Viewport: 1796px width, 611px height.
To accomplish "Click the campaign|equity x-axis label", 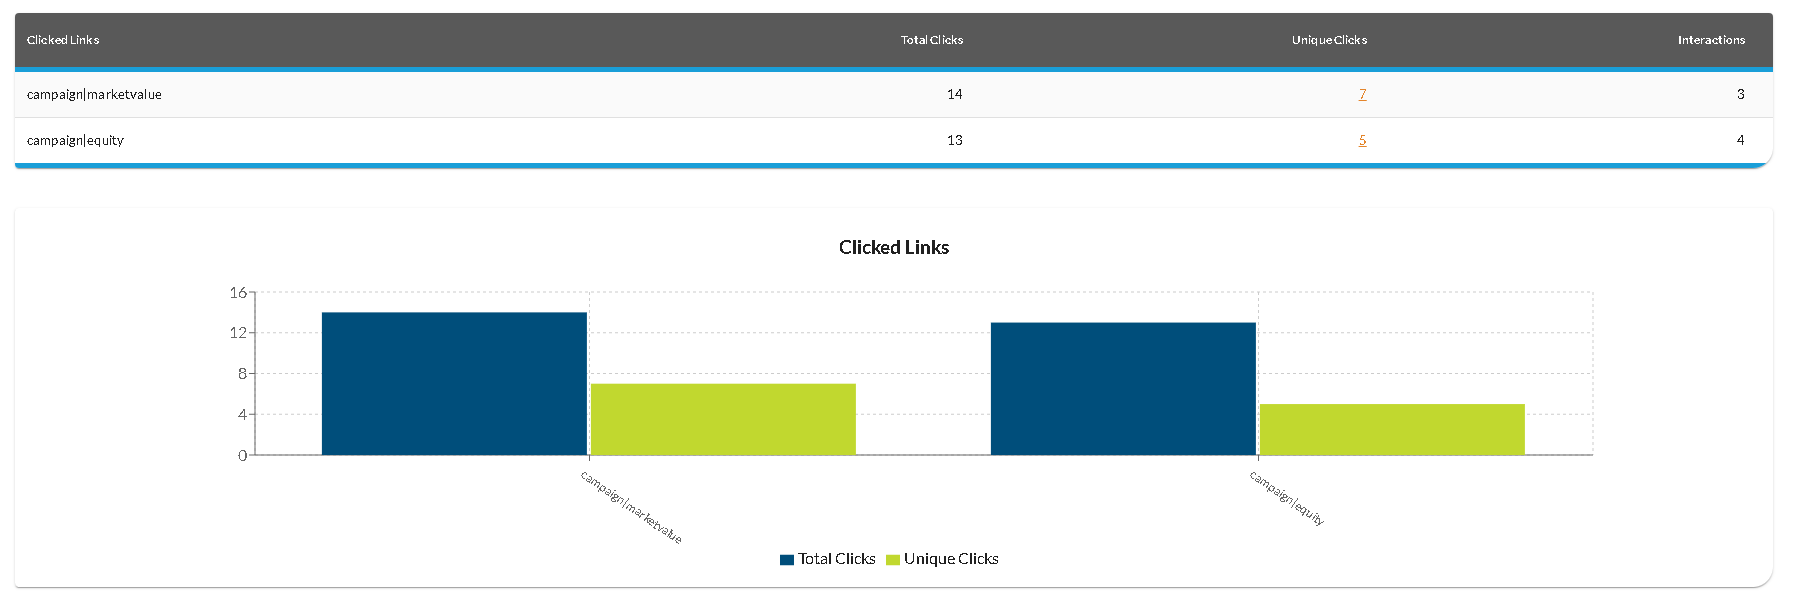I will [x=1287, y=498].
